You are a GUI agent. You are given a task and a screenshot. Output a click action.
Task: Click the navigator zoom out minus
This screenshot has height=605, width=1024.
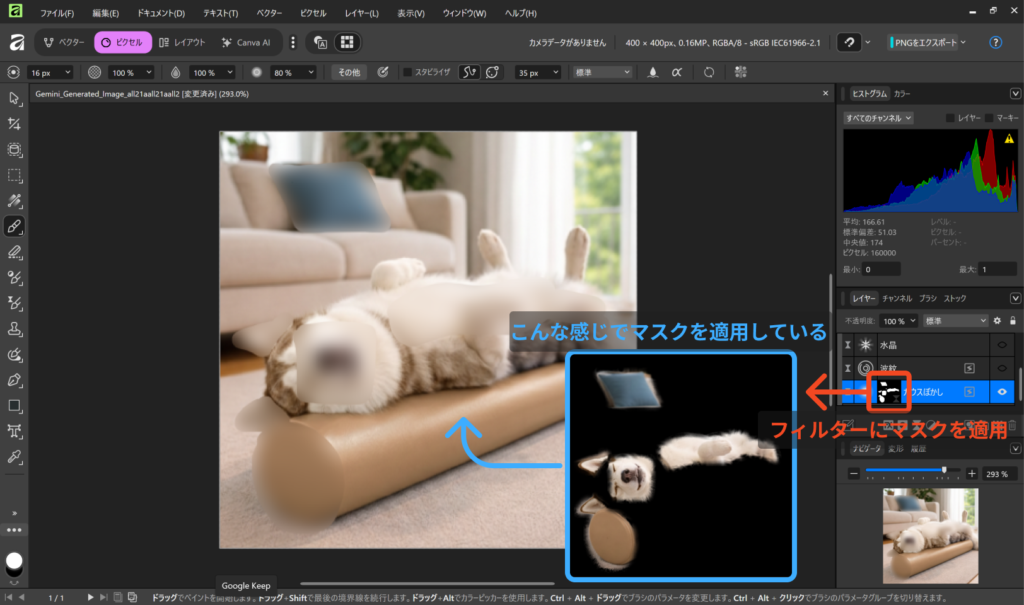(853, 473)
